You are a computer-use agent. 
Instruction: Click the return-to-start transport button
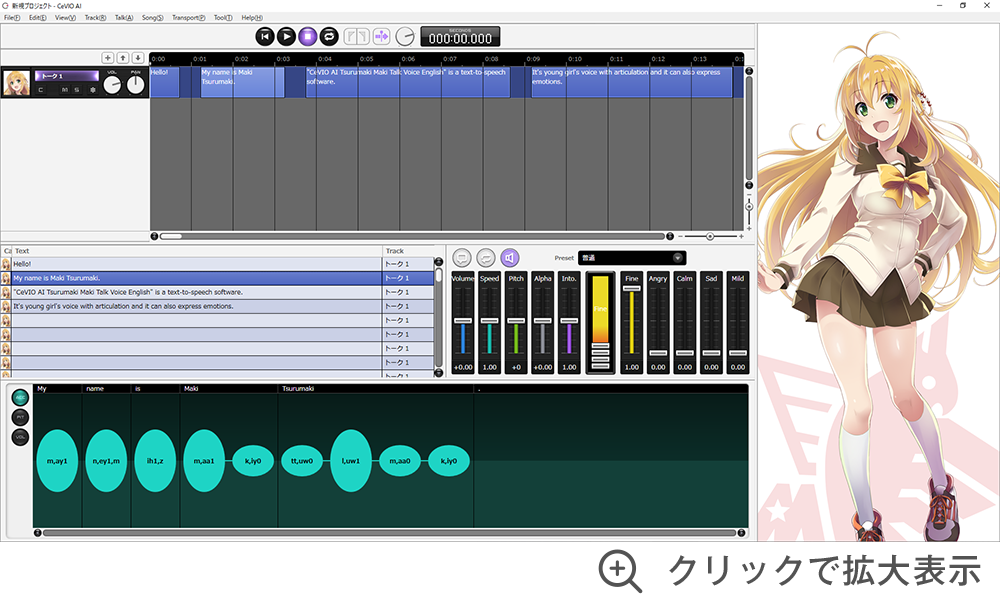click(x=265, y=37)
